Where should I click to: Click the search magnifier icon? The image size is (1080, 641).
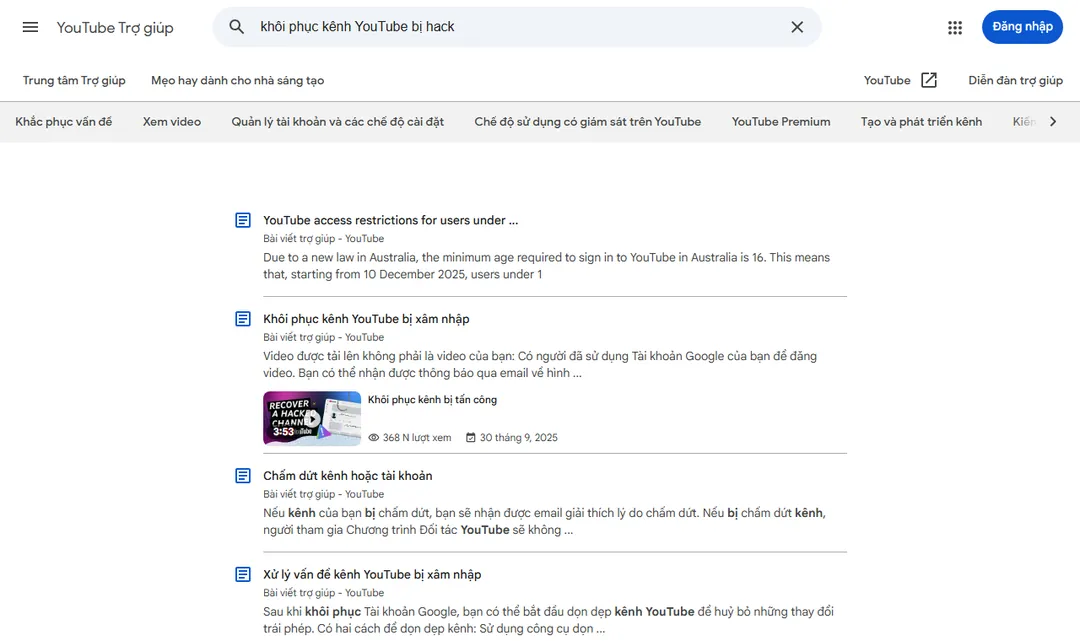[236, 27]
